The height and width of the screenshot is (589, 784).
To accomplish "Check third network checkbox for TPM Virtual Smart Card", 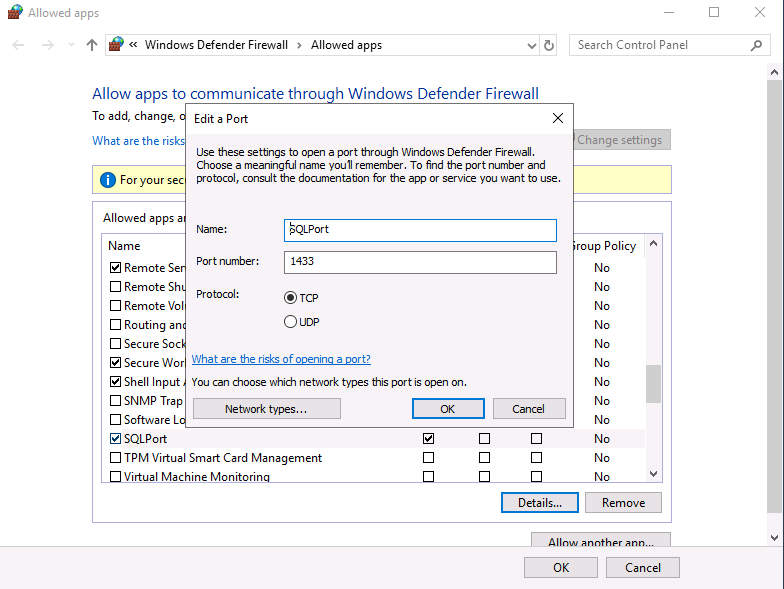I will click(536, 458).
